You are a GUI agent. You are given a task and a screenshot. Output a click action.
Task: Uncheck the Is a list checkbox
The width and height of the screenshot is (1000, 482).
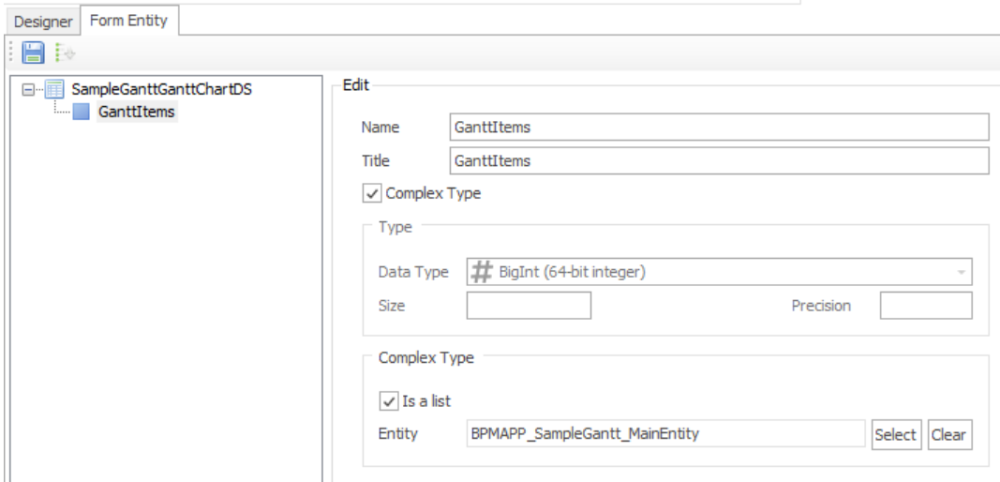389,401
